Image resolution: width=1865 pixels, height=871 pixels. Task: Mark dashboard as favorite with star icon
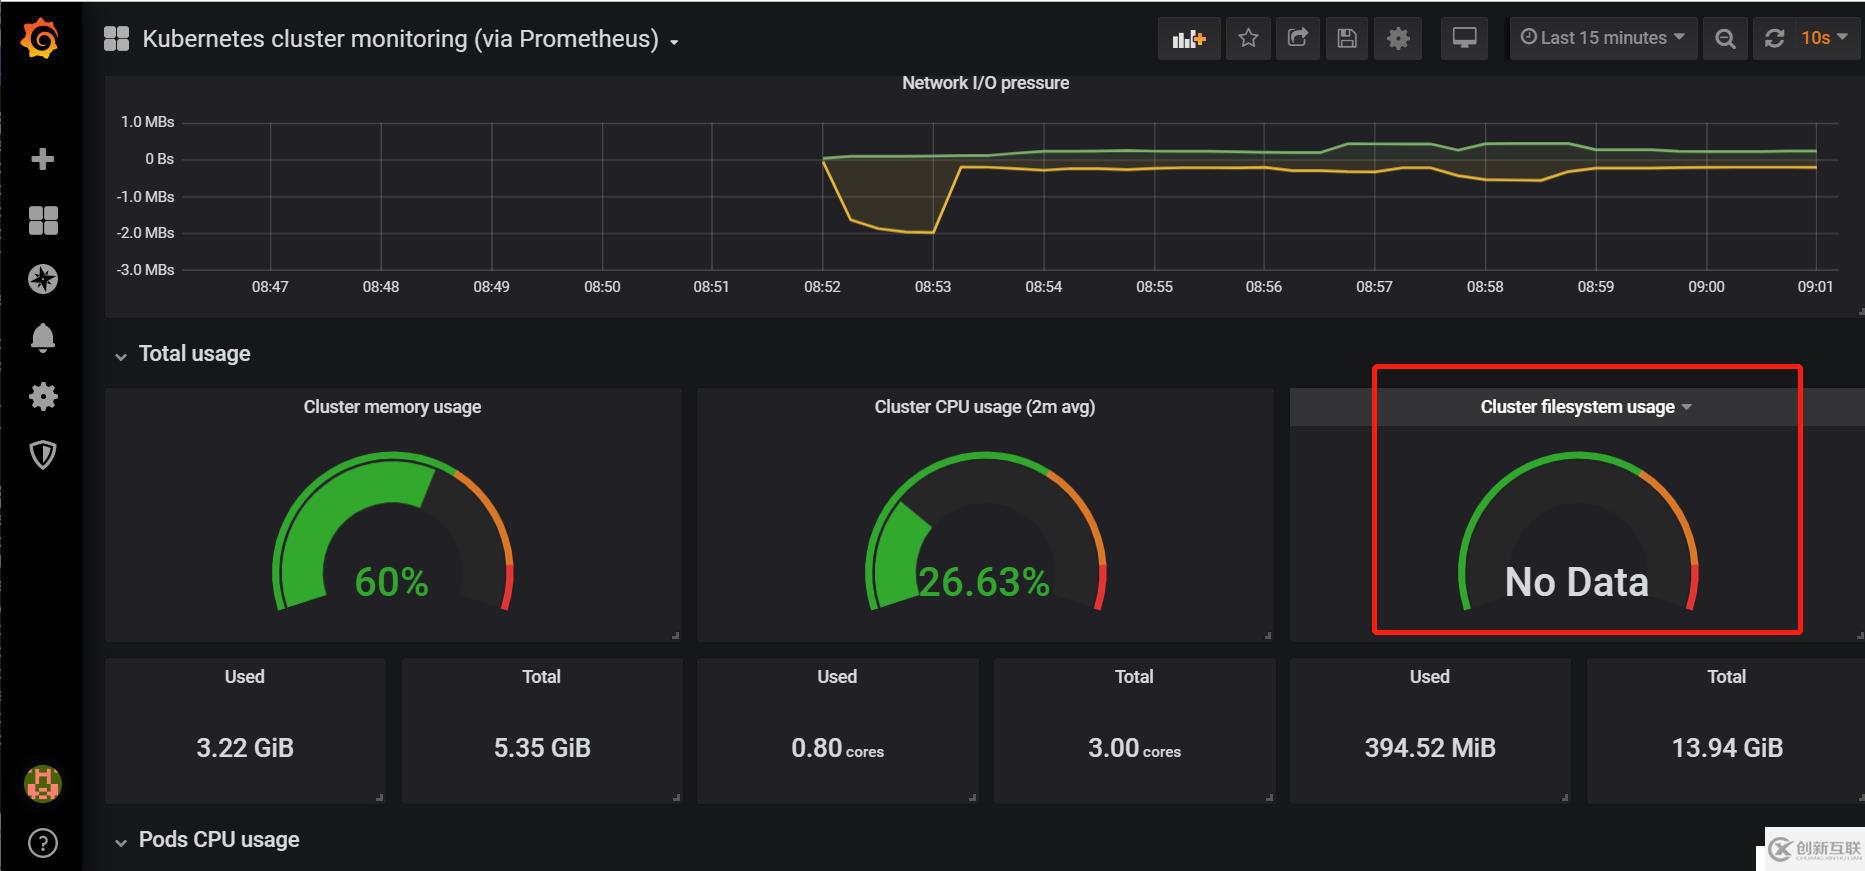click(1248, 39)
